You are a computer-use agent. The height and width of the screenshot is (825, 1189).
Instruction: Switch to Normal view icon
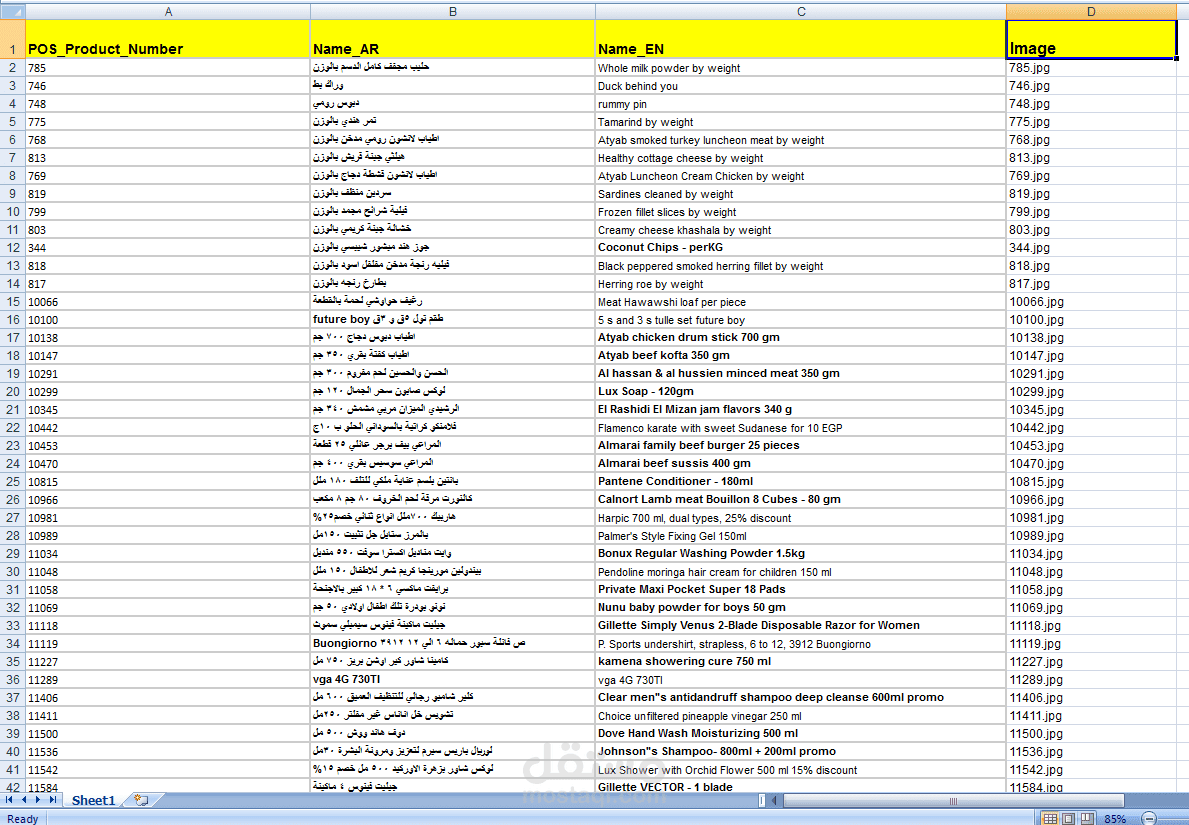(x=1050, y=819)
